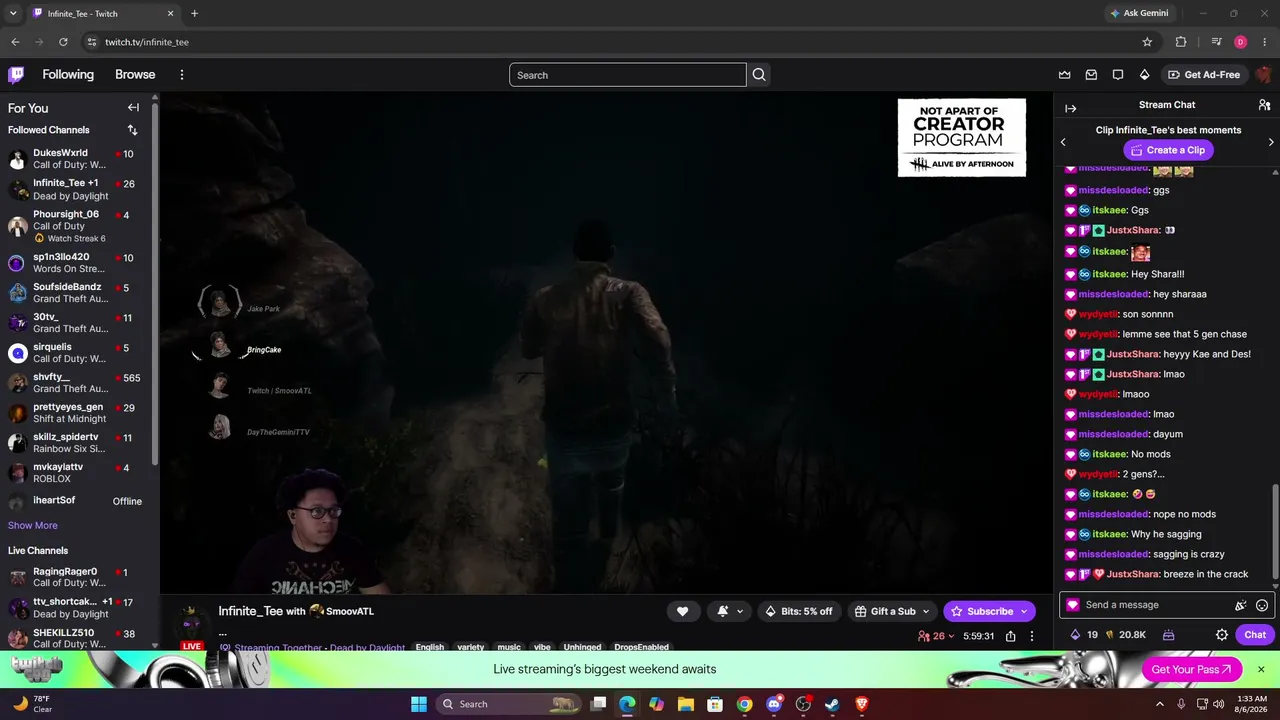The height and width of the screenshot is (720, 1280).
Task: Select the Infinite_Tee - Twitch browser tab
Action: (x=103, y=14)
